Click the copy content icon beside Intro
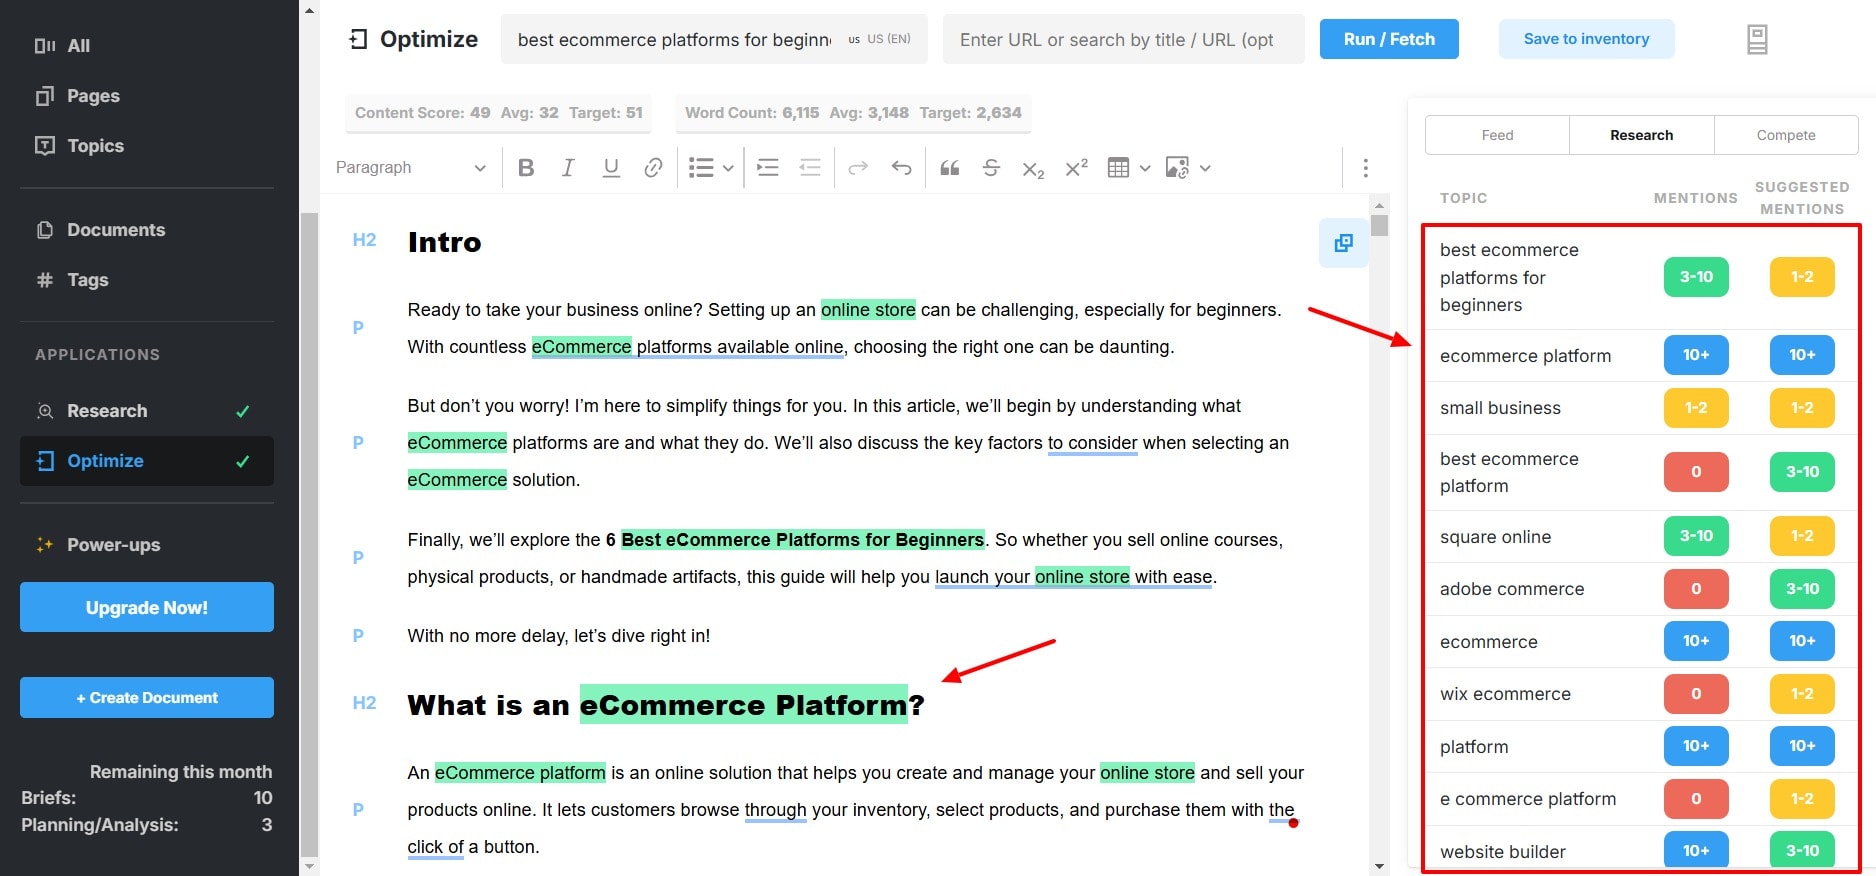This screenshot has height=876, width=1876. (x=1343, y=243)
